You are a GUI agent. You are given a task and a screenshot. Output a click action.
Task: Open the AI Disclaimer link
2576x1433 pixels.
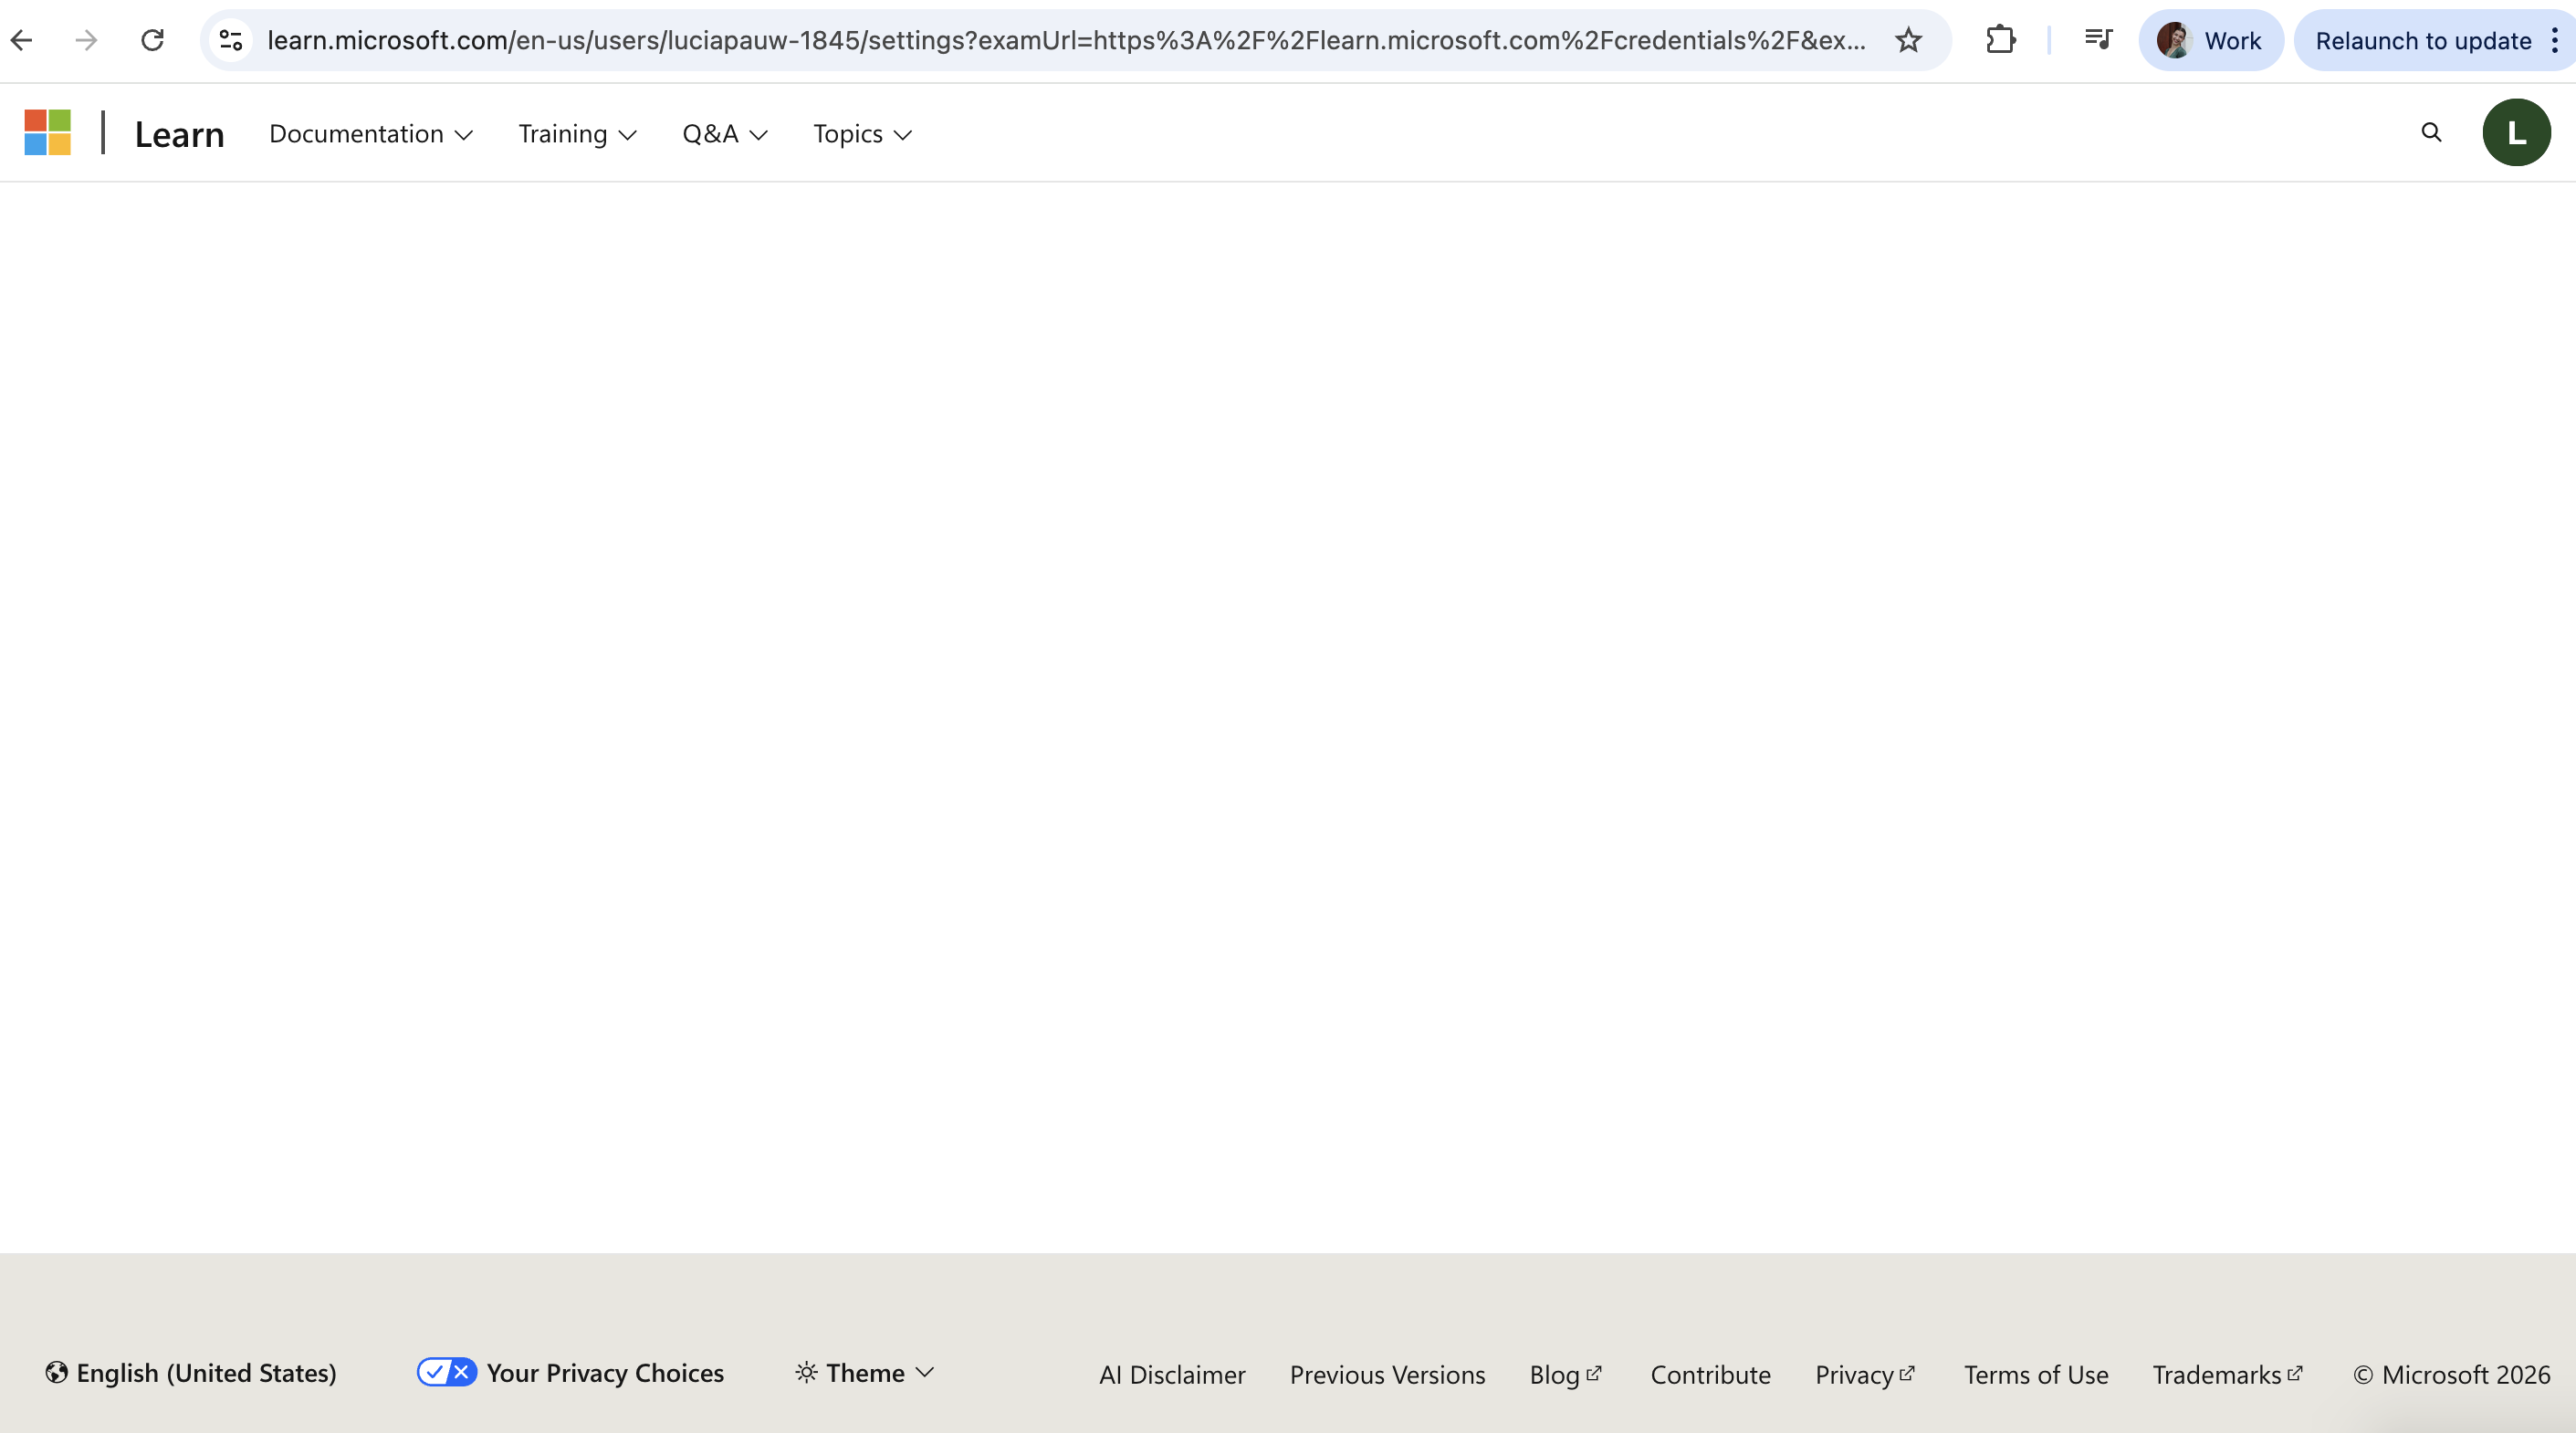pos(1172,1375)
